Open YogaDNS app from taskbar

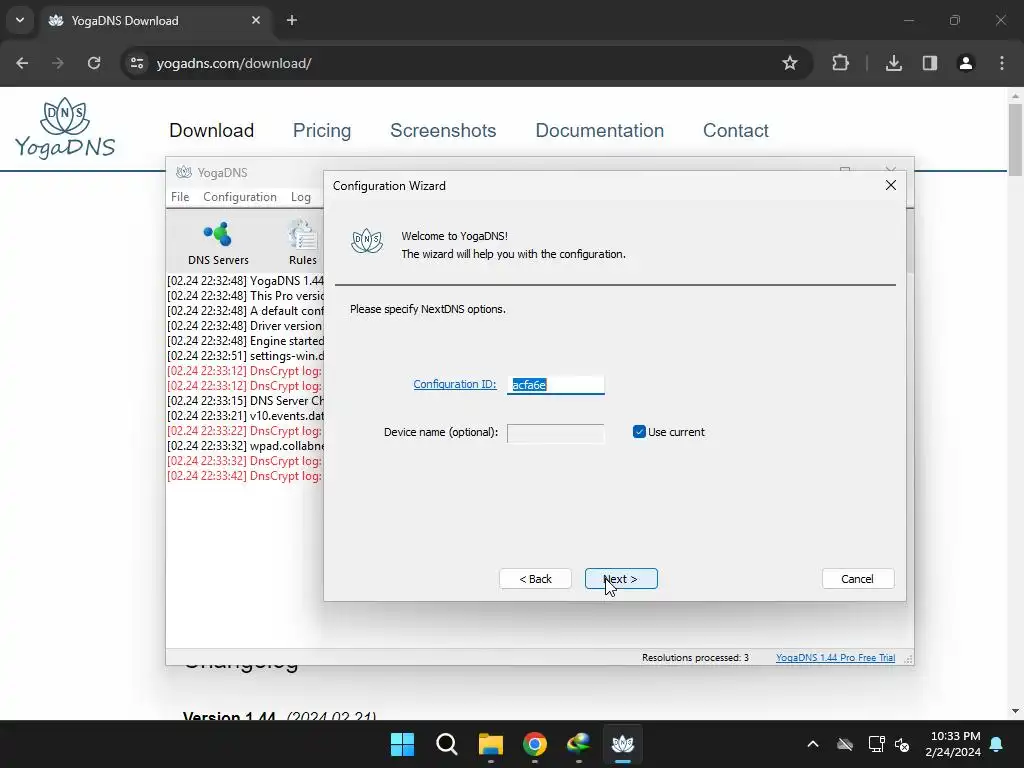click(x=623, y=744)
